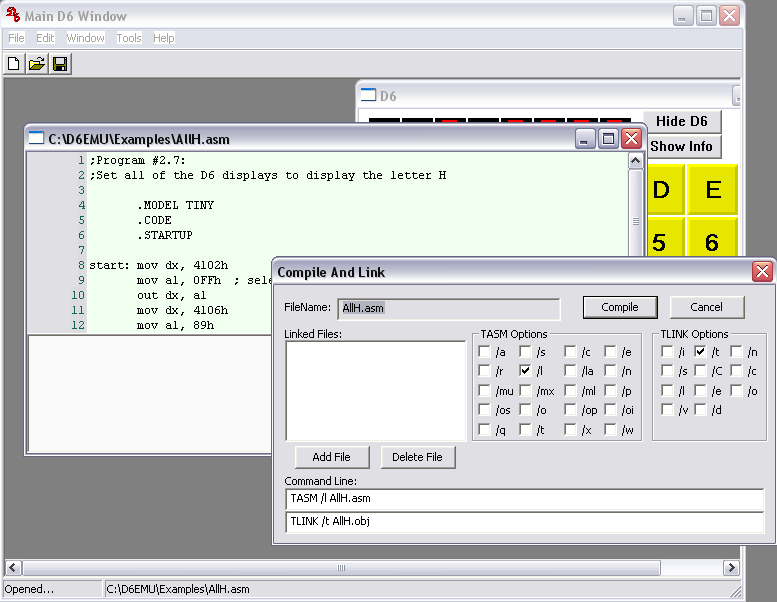Image resolution: width=777 pixels, height=602 pixels.
Task: Click the New file toolbar icon
Action: [x=14, y=64]
